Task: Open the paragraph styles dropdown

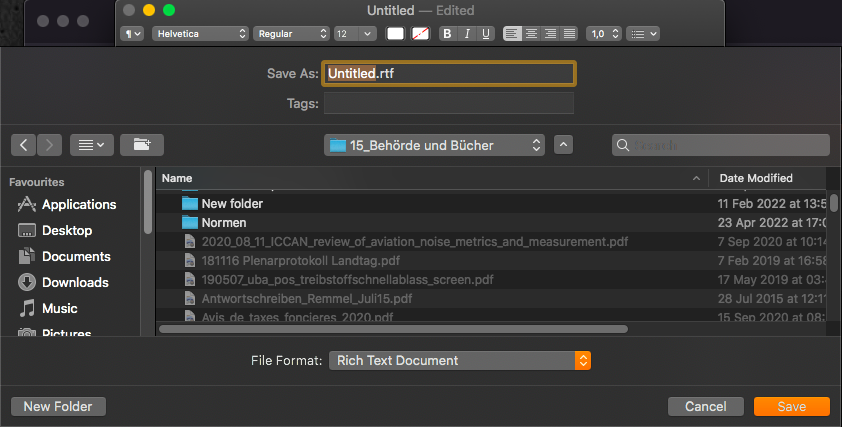Action: tap(132, 34)
